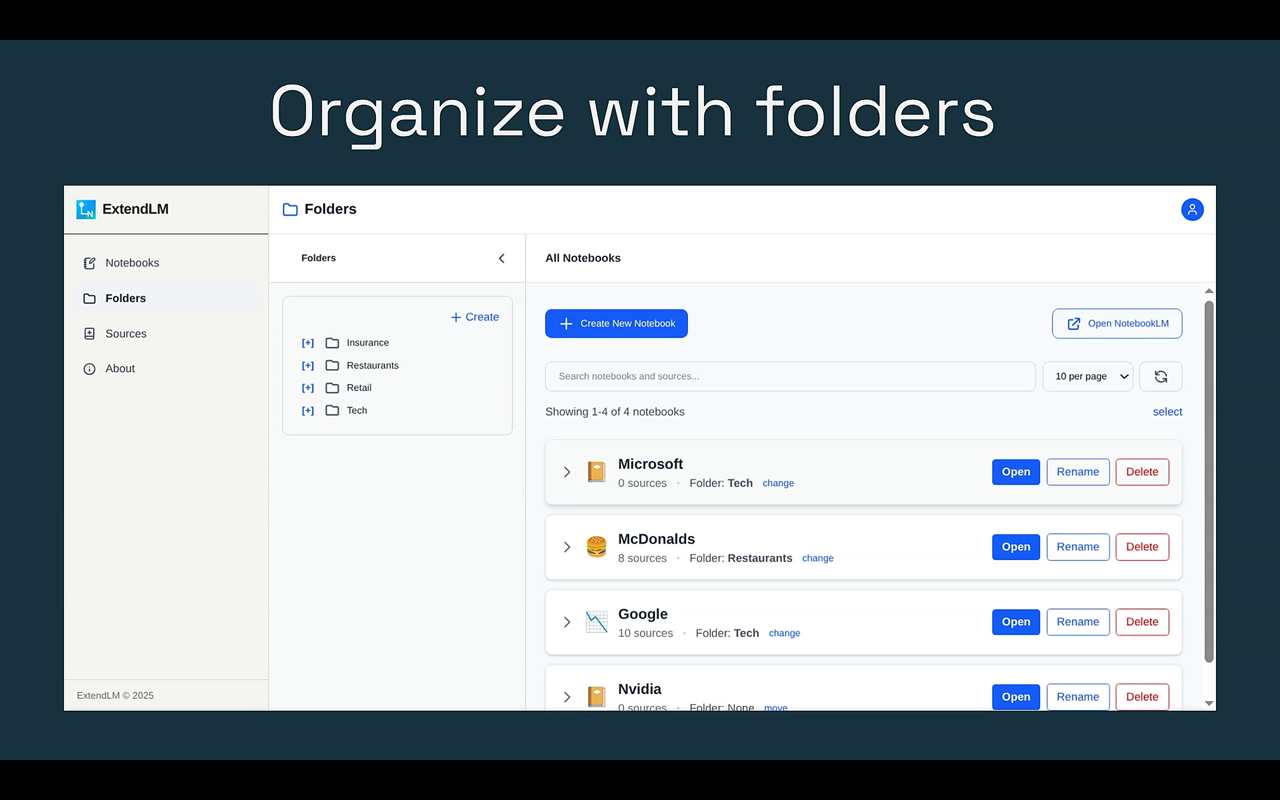Click the search notebooks and sources field
The image size is (1280, 800).
coord(790,376)
